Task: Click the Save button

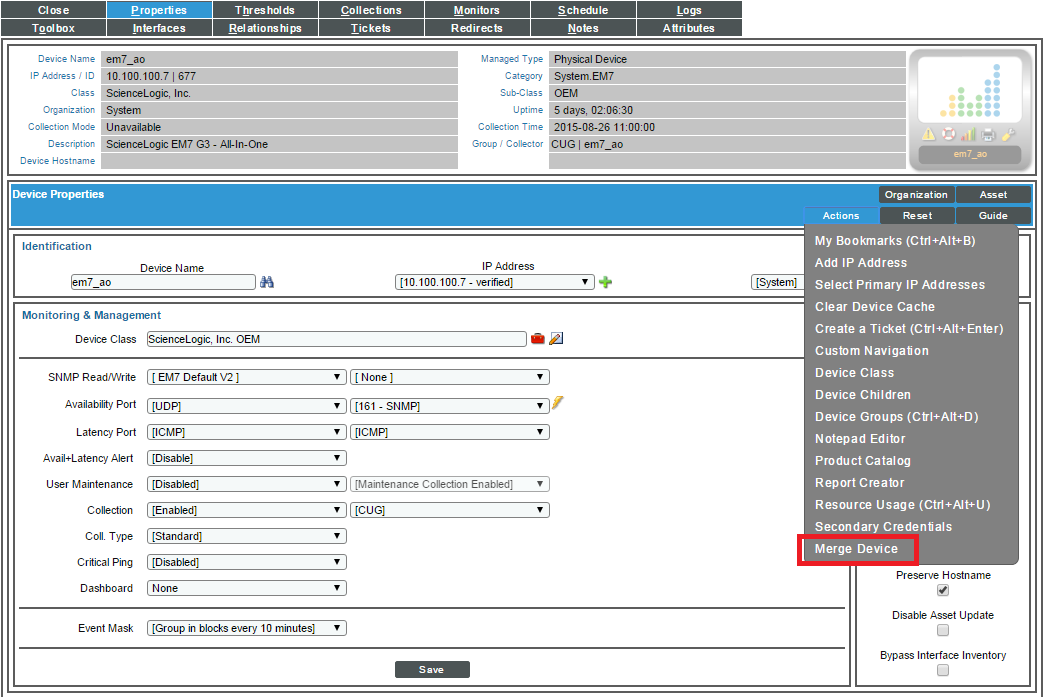Action: click(432, 669)
